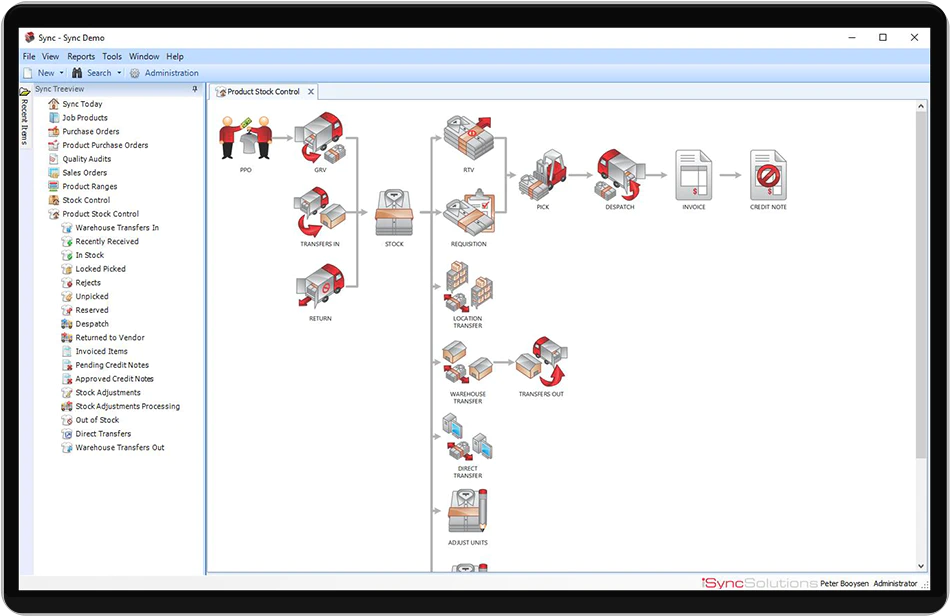This screenshot has height=616, width=951.
Task: Open Direct Transfers tree item
Action: pyautogui.click(x=103, y=434)
